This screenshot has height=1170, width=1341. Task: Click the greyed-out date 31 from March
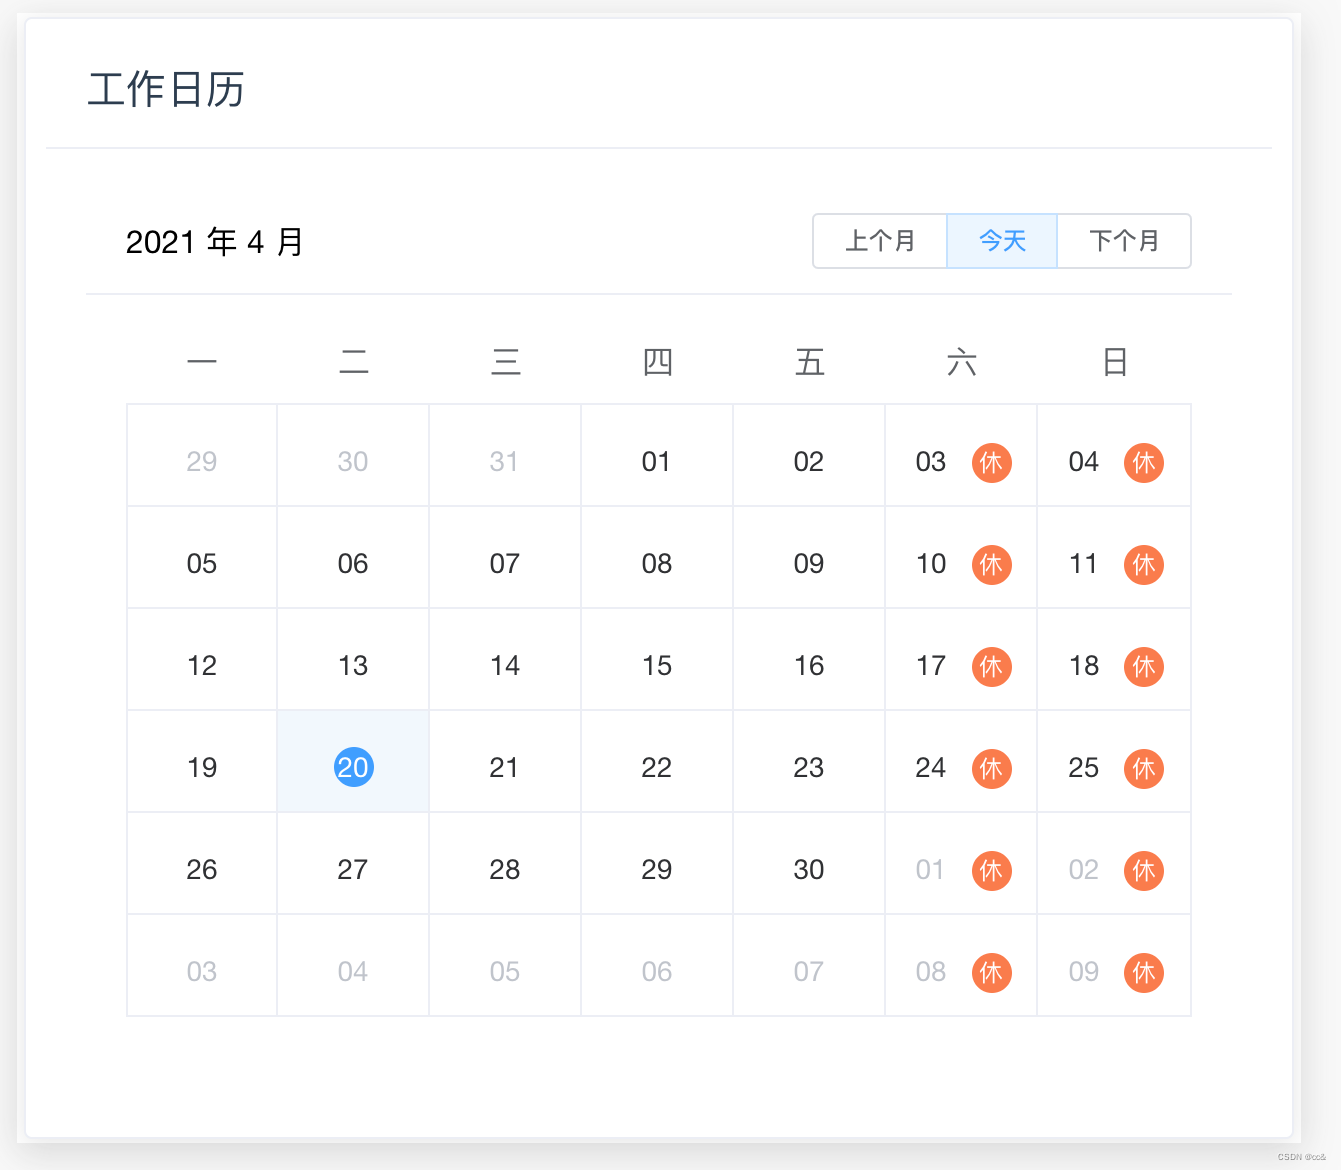pyautogui.click(x=505, y=461)
